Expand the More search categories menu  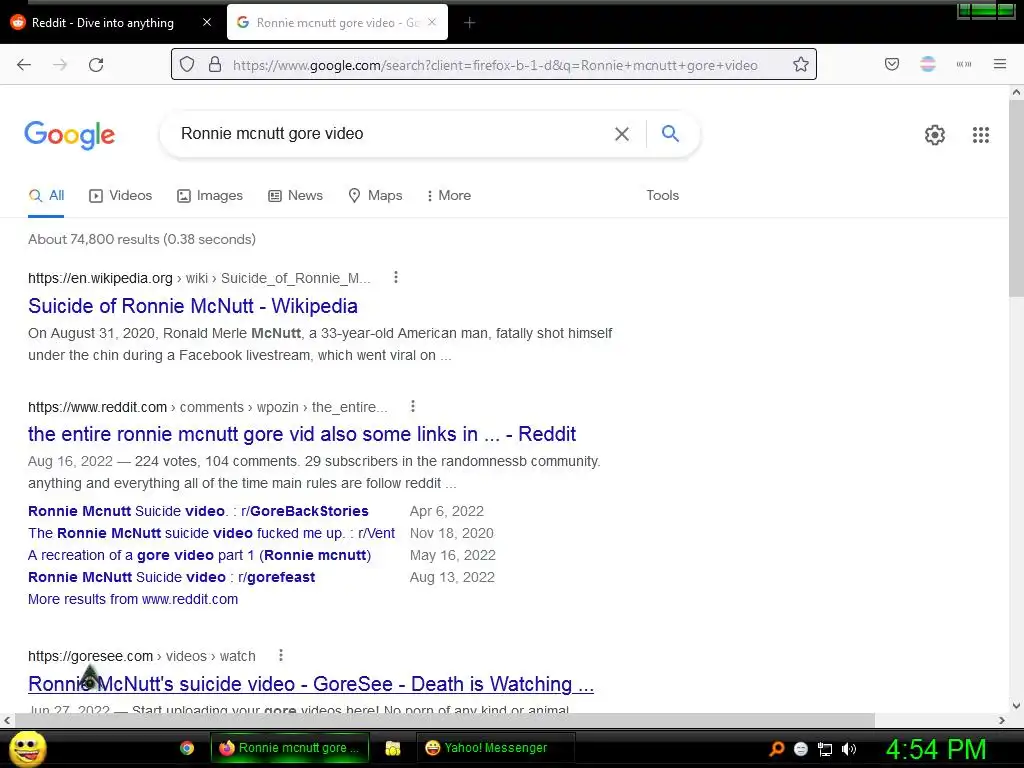click(449, 195)
